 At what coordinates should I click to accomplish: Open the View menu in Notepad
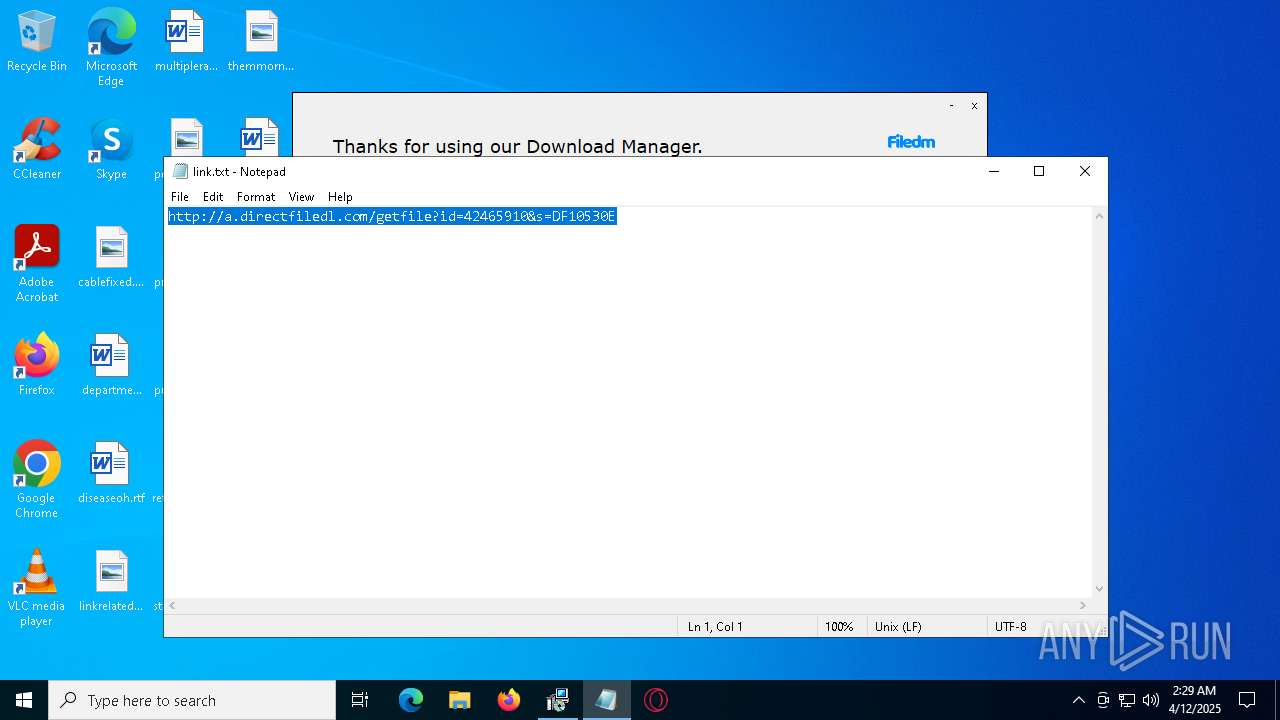(301, 197)
